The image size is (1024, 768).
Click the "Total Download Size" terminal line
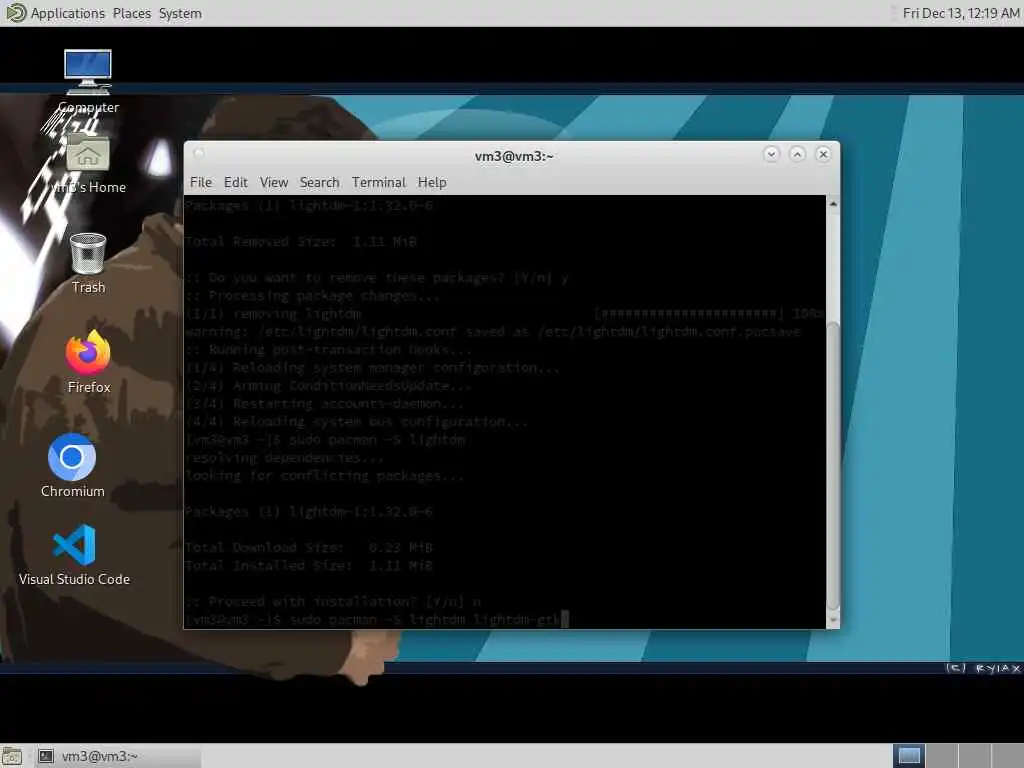pyautogui.click(x=308, y=547)
